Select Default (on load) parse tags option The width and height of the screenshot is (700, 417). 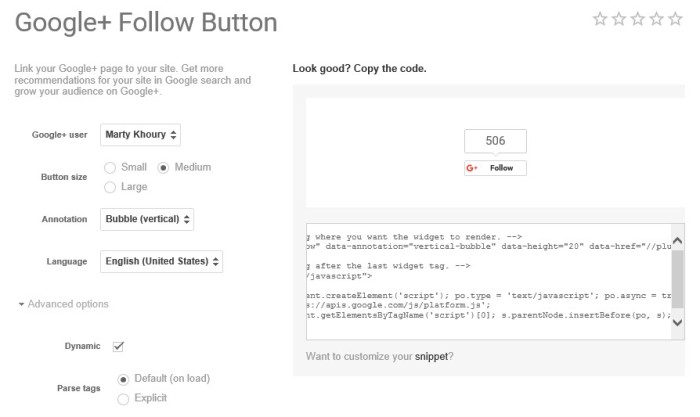click(x=124, y=379)
